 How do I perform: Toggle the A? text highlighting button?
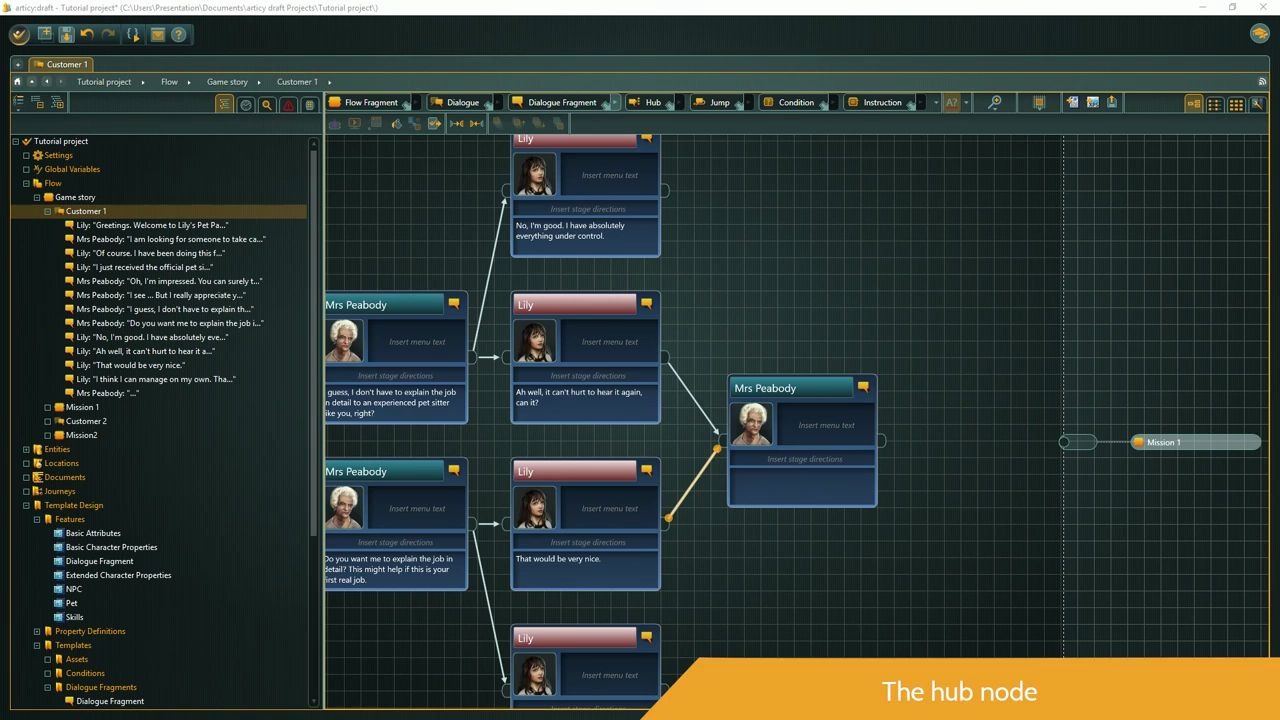pyautogui.click(x=952, y=102)
